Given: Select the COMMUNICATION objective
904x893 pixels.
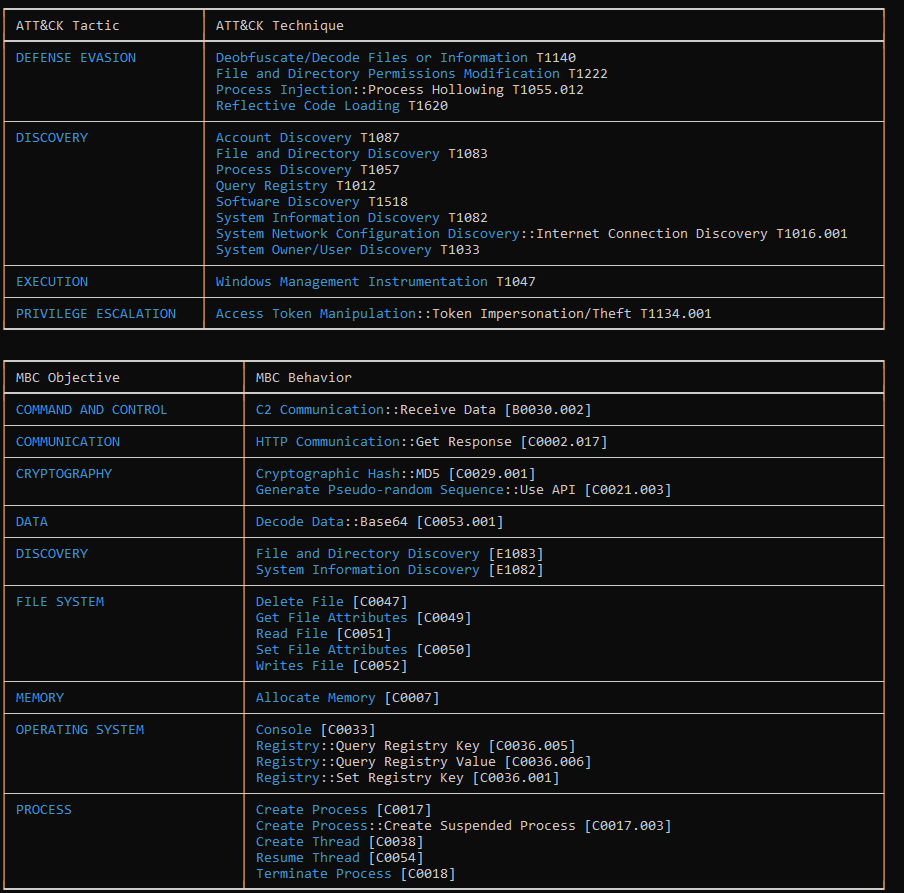Looking at the screenshot, I should click(67, 442).
